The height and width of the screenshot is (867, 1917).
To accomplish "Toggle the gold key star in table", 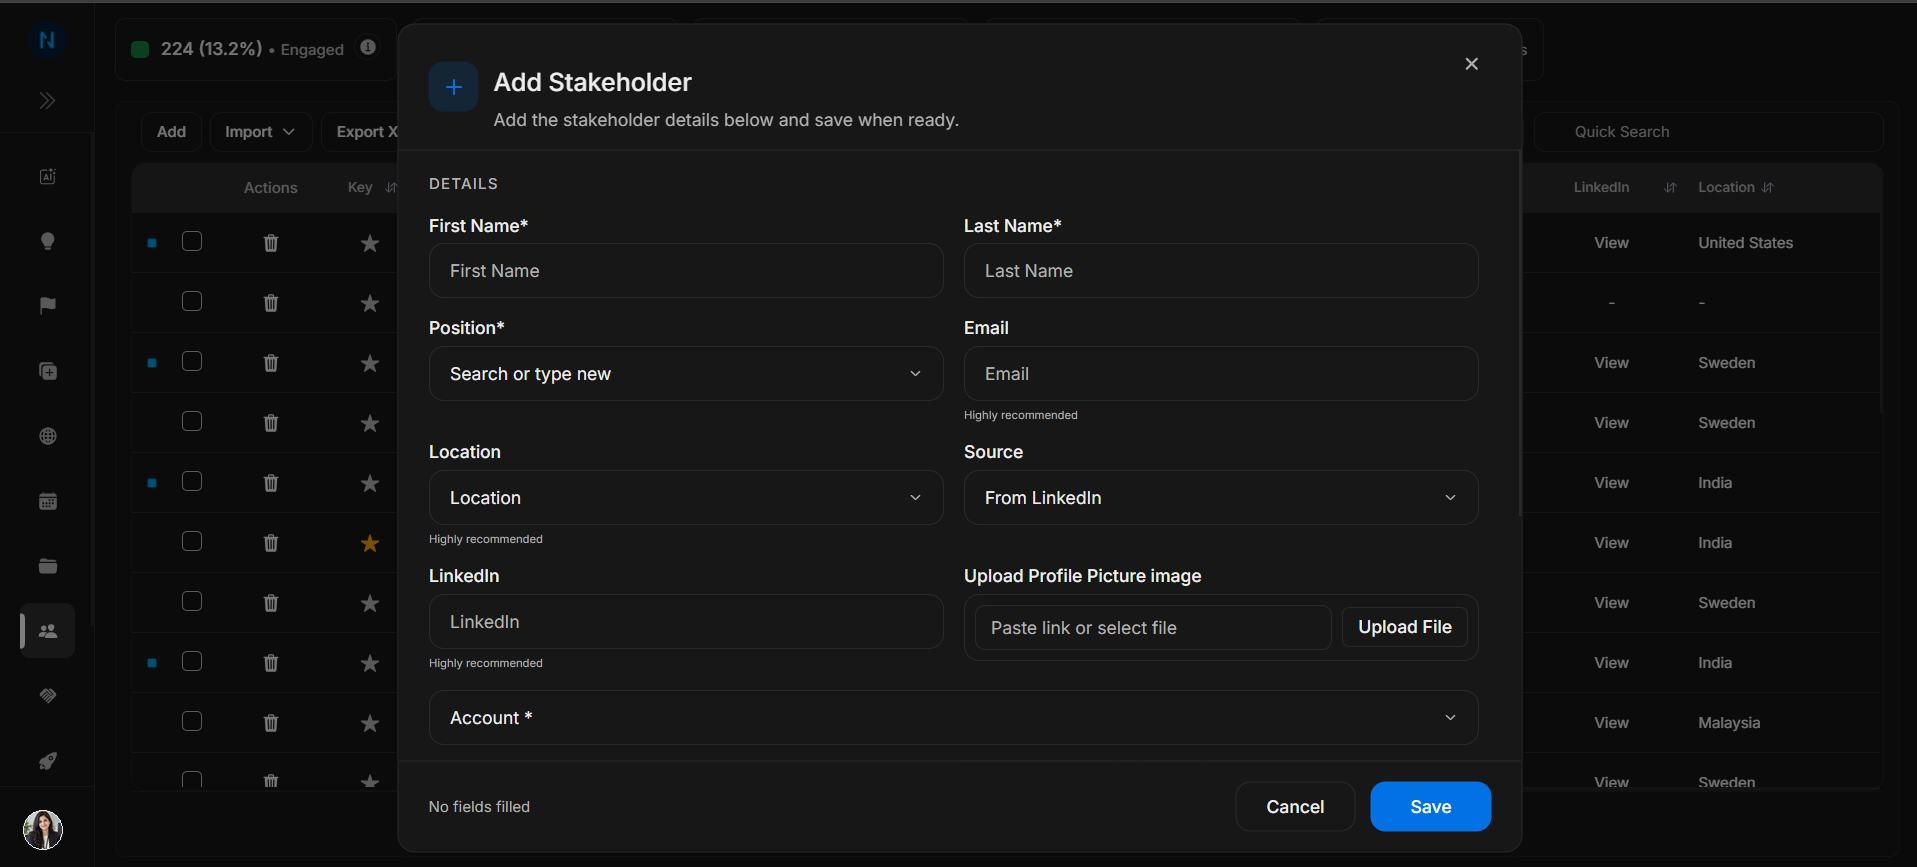I will pos(370,543).
